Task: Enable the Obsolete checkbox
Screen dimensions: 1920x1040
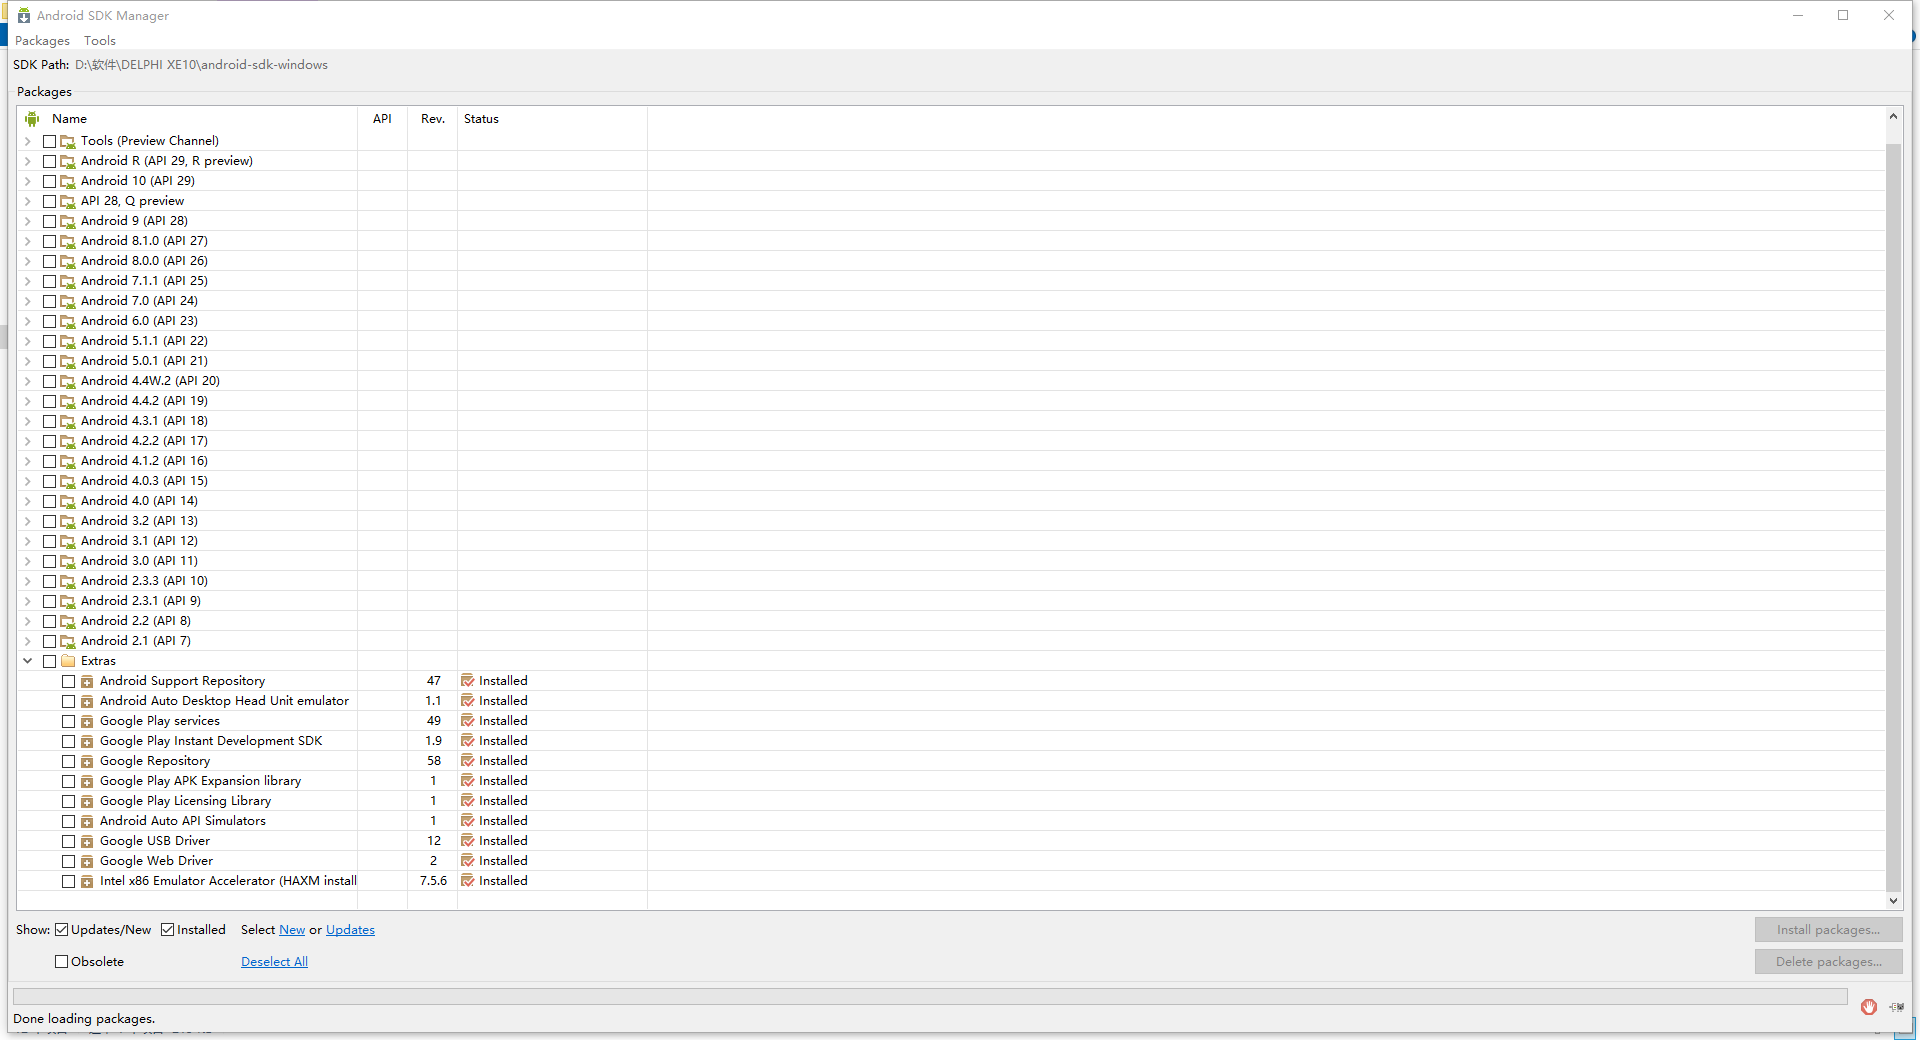Action: coord(62,962)
